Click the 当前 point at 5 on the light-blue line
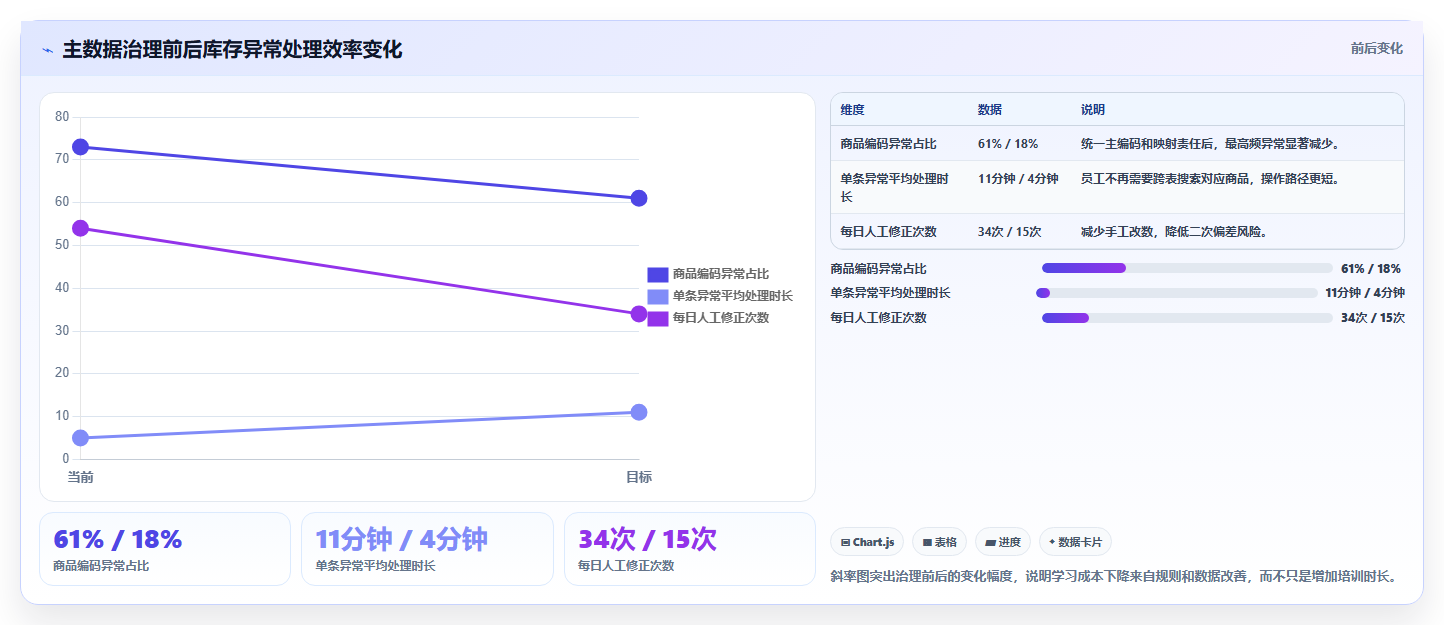This screenshot has height=625, width=1444. (x=81, y=437)
